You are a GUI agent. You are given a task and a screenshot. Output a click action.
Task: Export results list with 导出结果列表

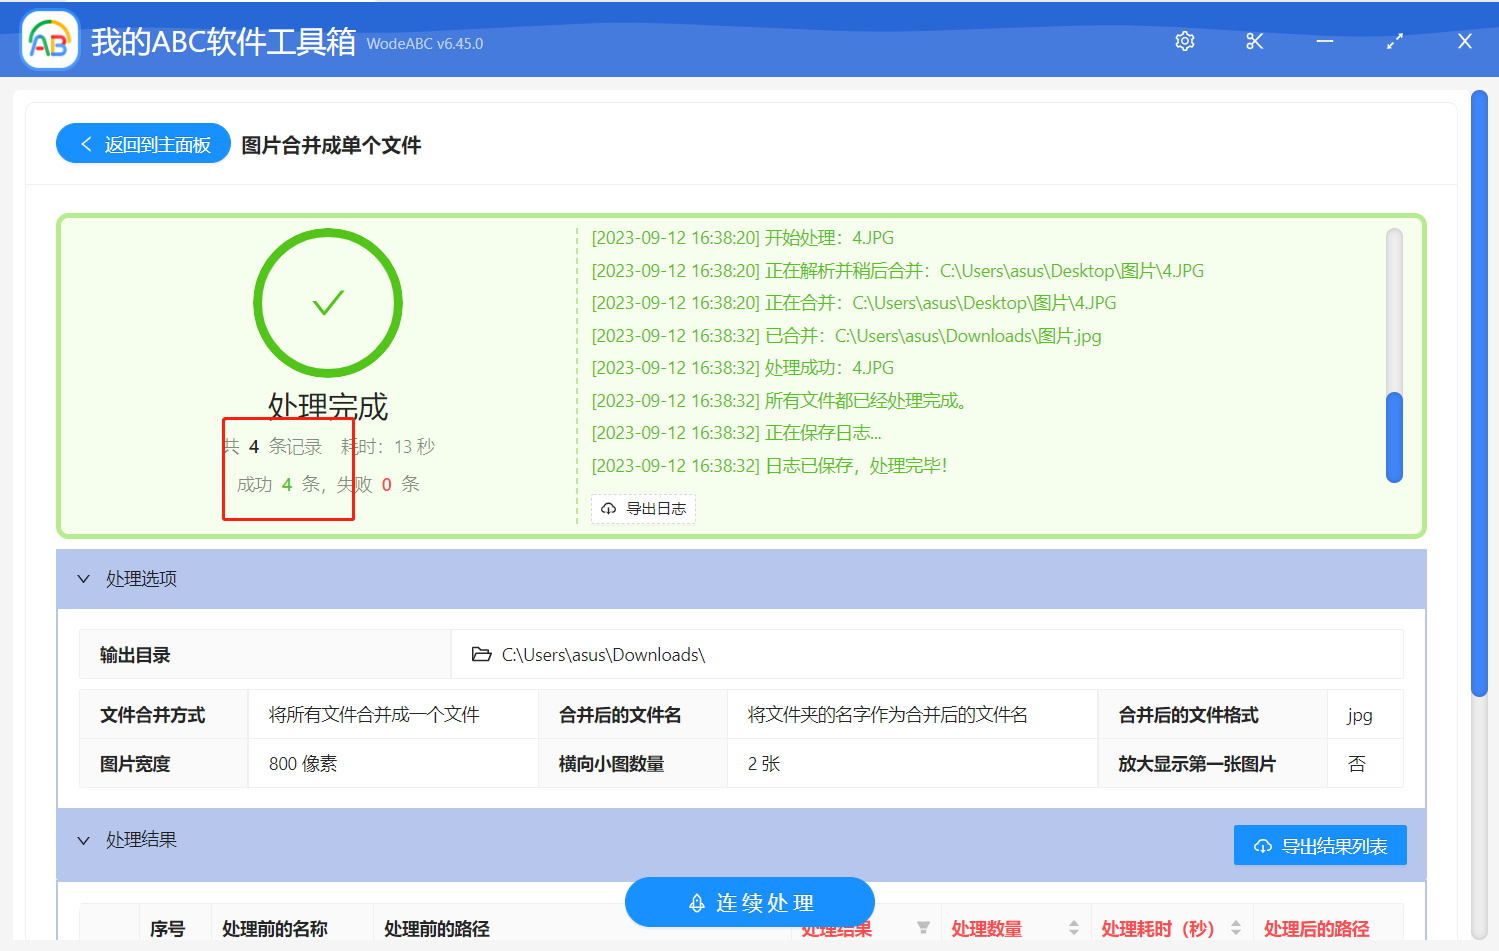(1320, 845)
